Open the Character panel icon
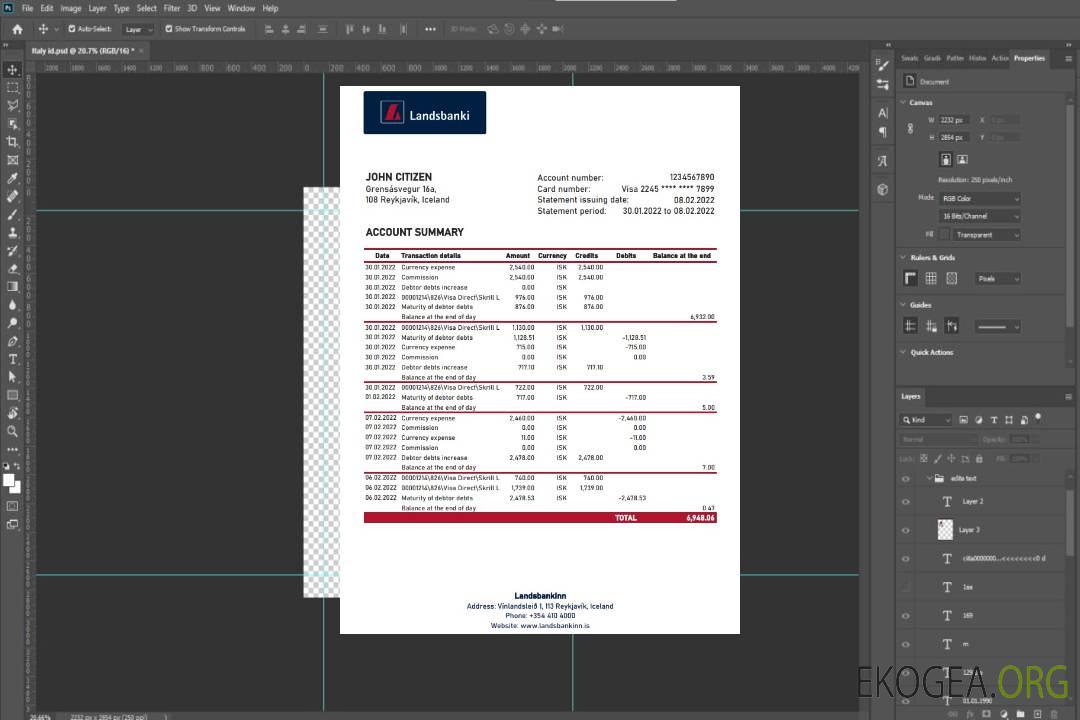 point(883,113)
